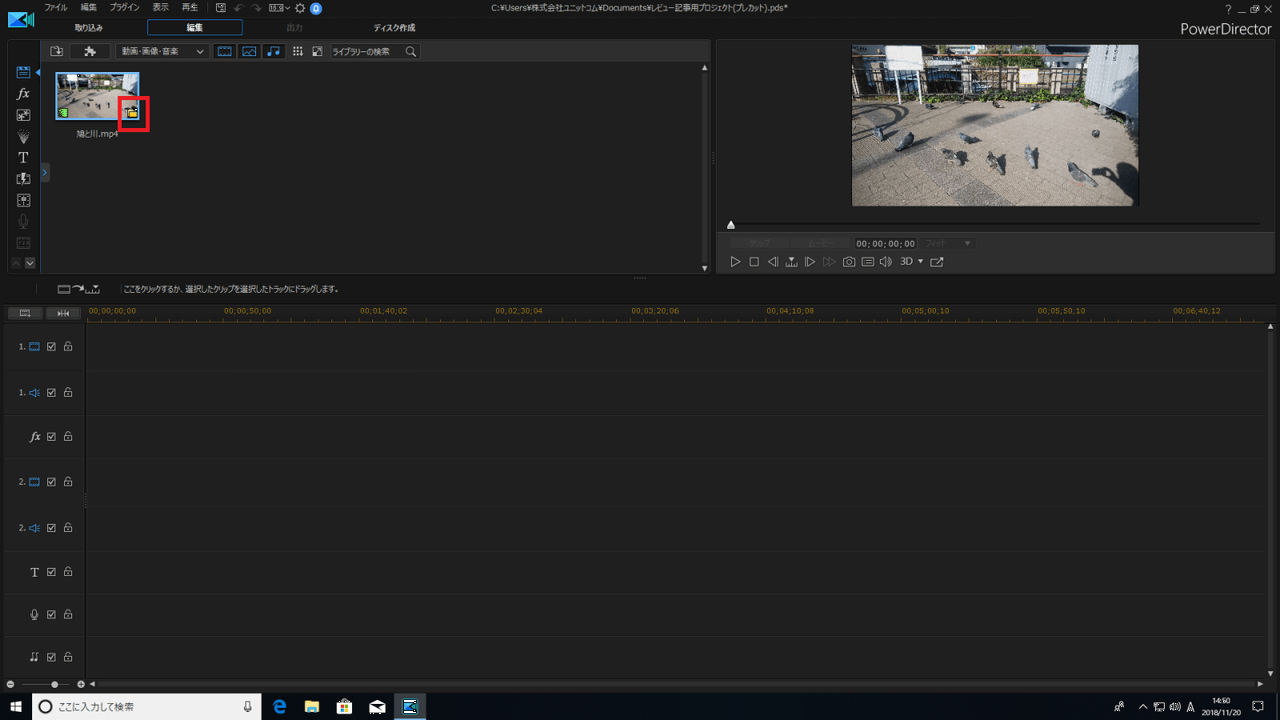Open the Effect Room (fx) in sidebar
Viewport: 1280px width, 720px height.
pos(23,94)
